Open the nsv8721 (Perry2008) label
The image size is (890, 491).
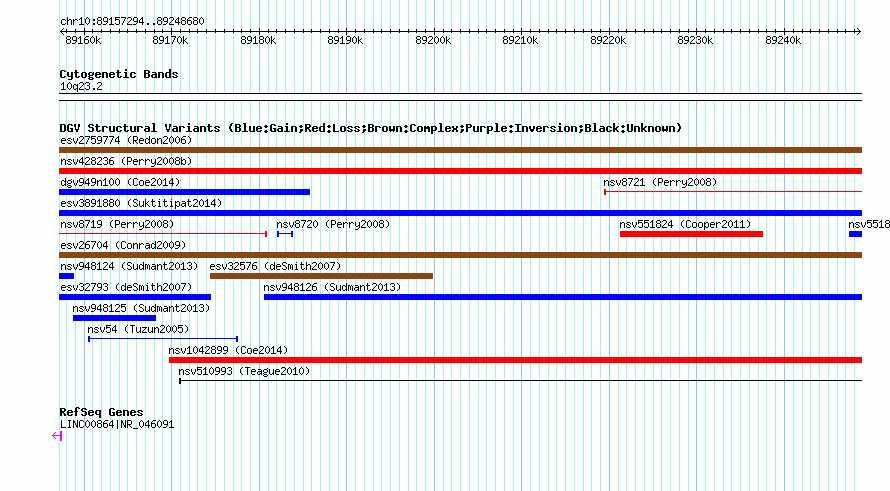click(660, 182)
